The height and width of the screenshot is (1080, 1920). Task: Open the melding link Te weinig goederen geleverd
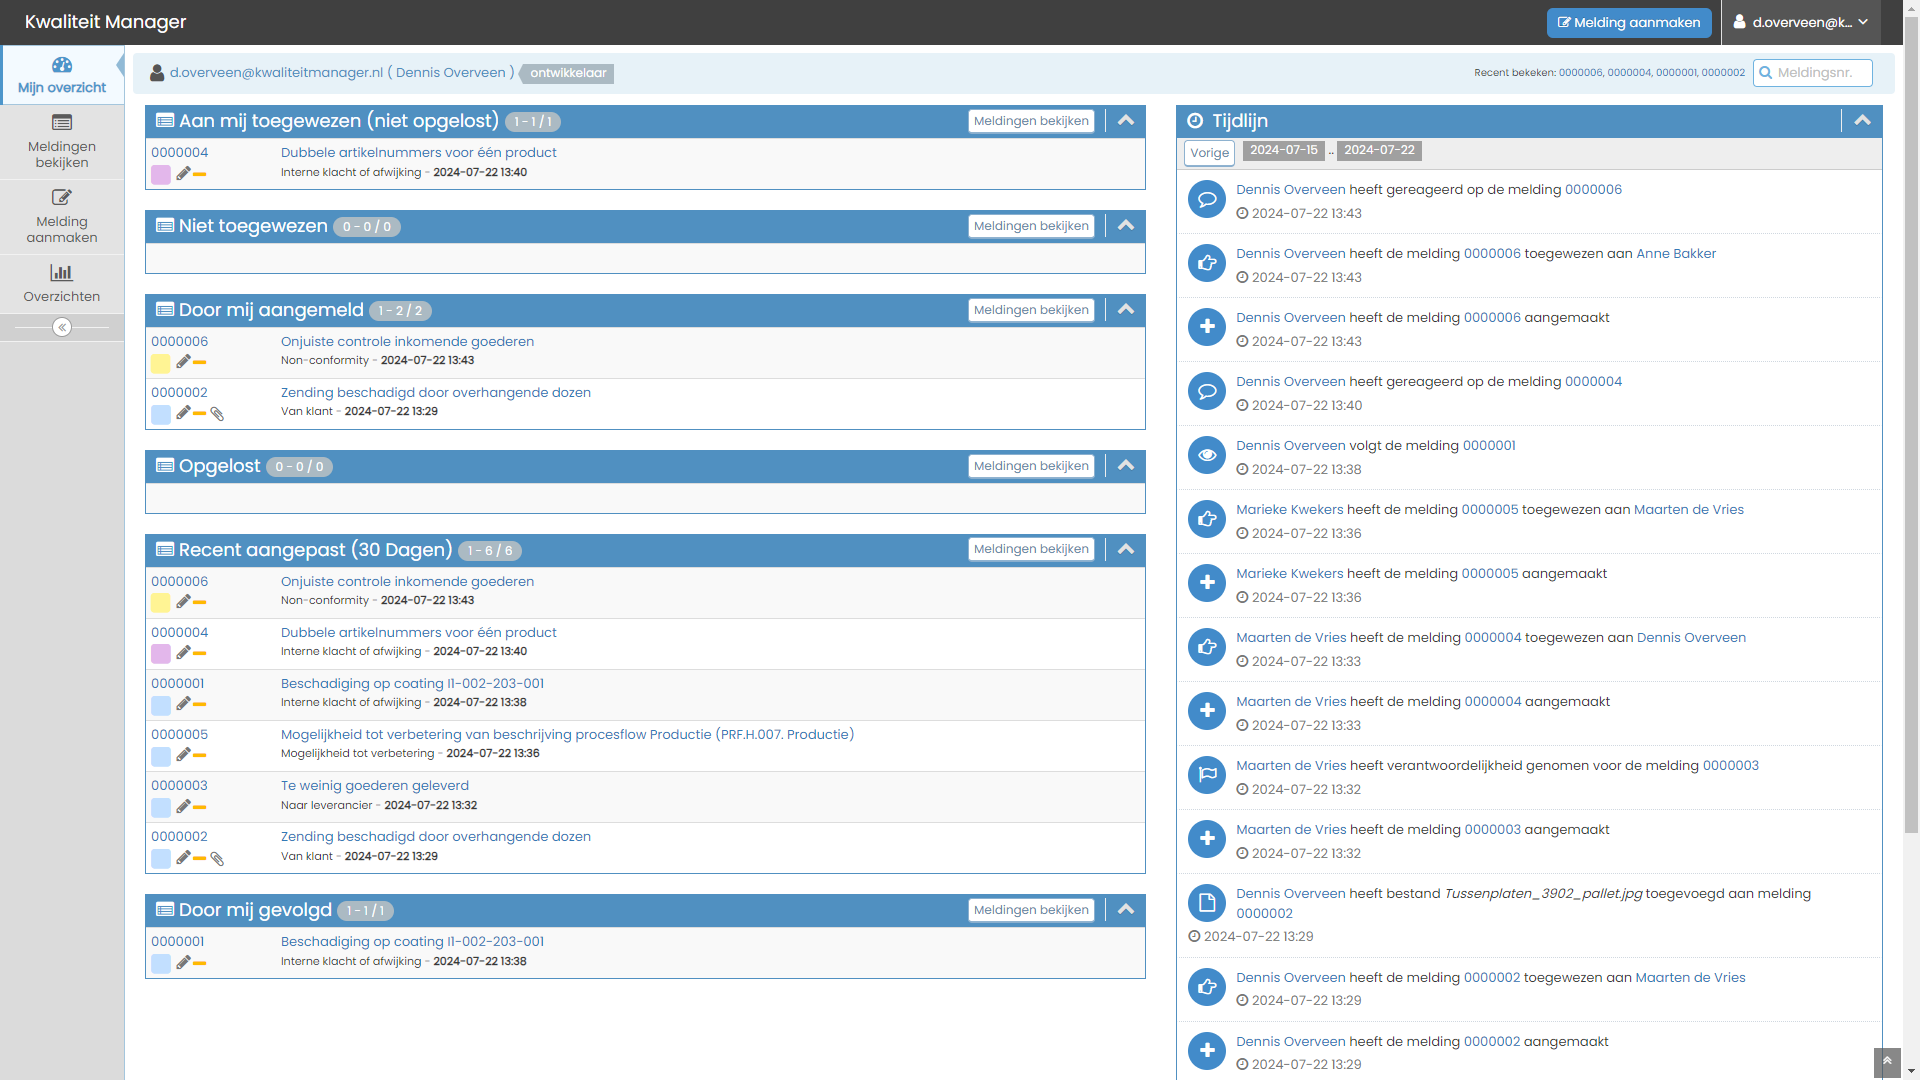coord(374,786)
